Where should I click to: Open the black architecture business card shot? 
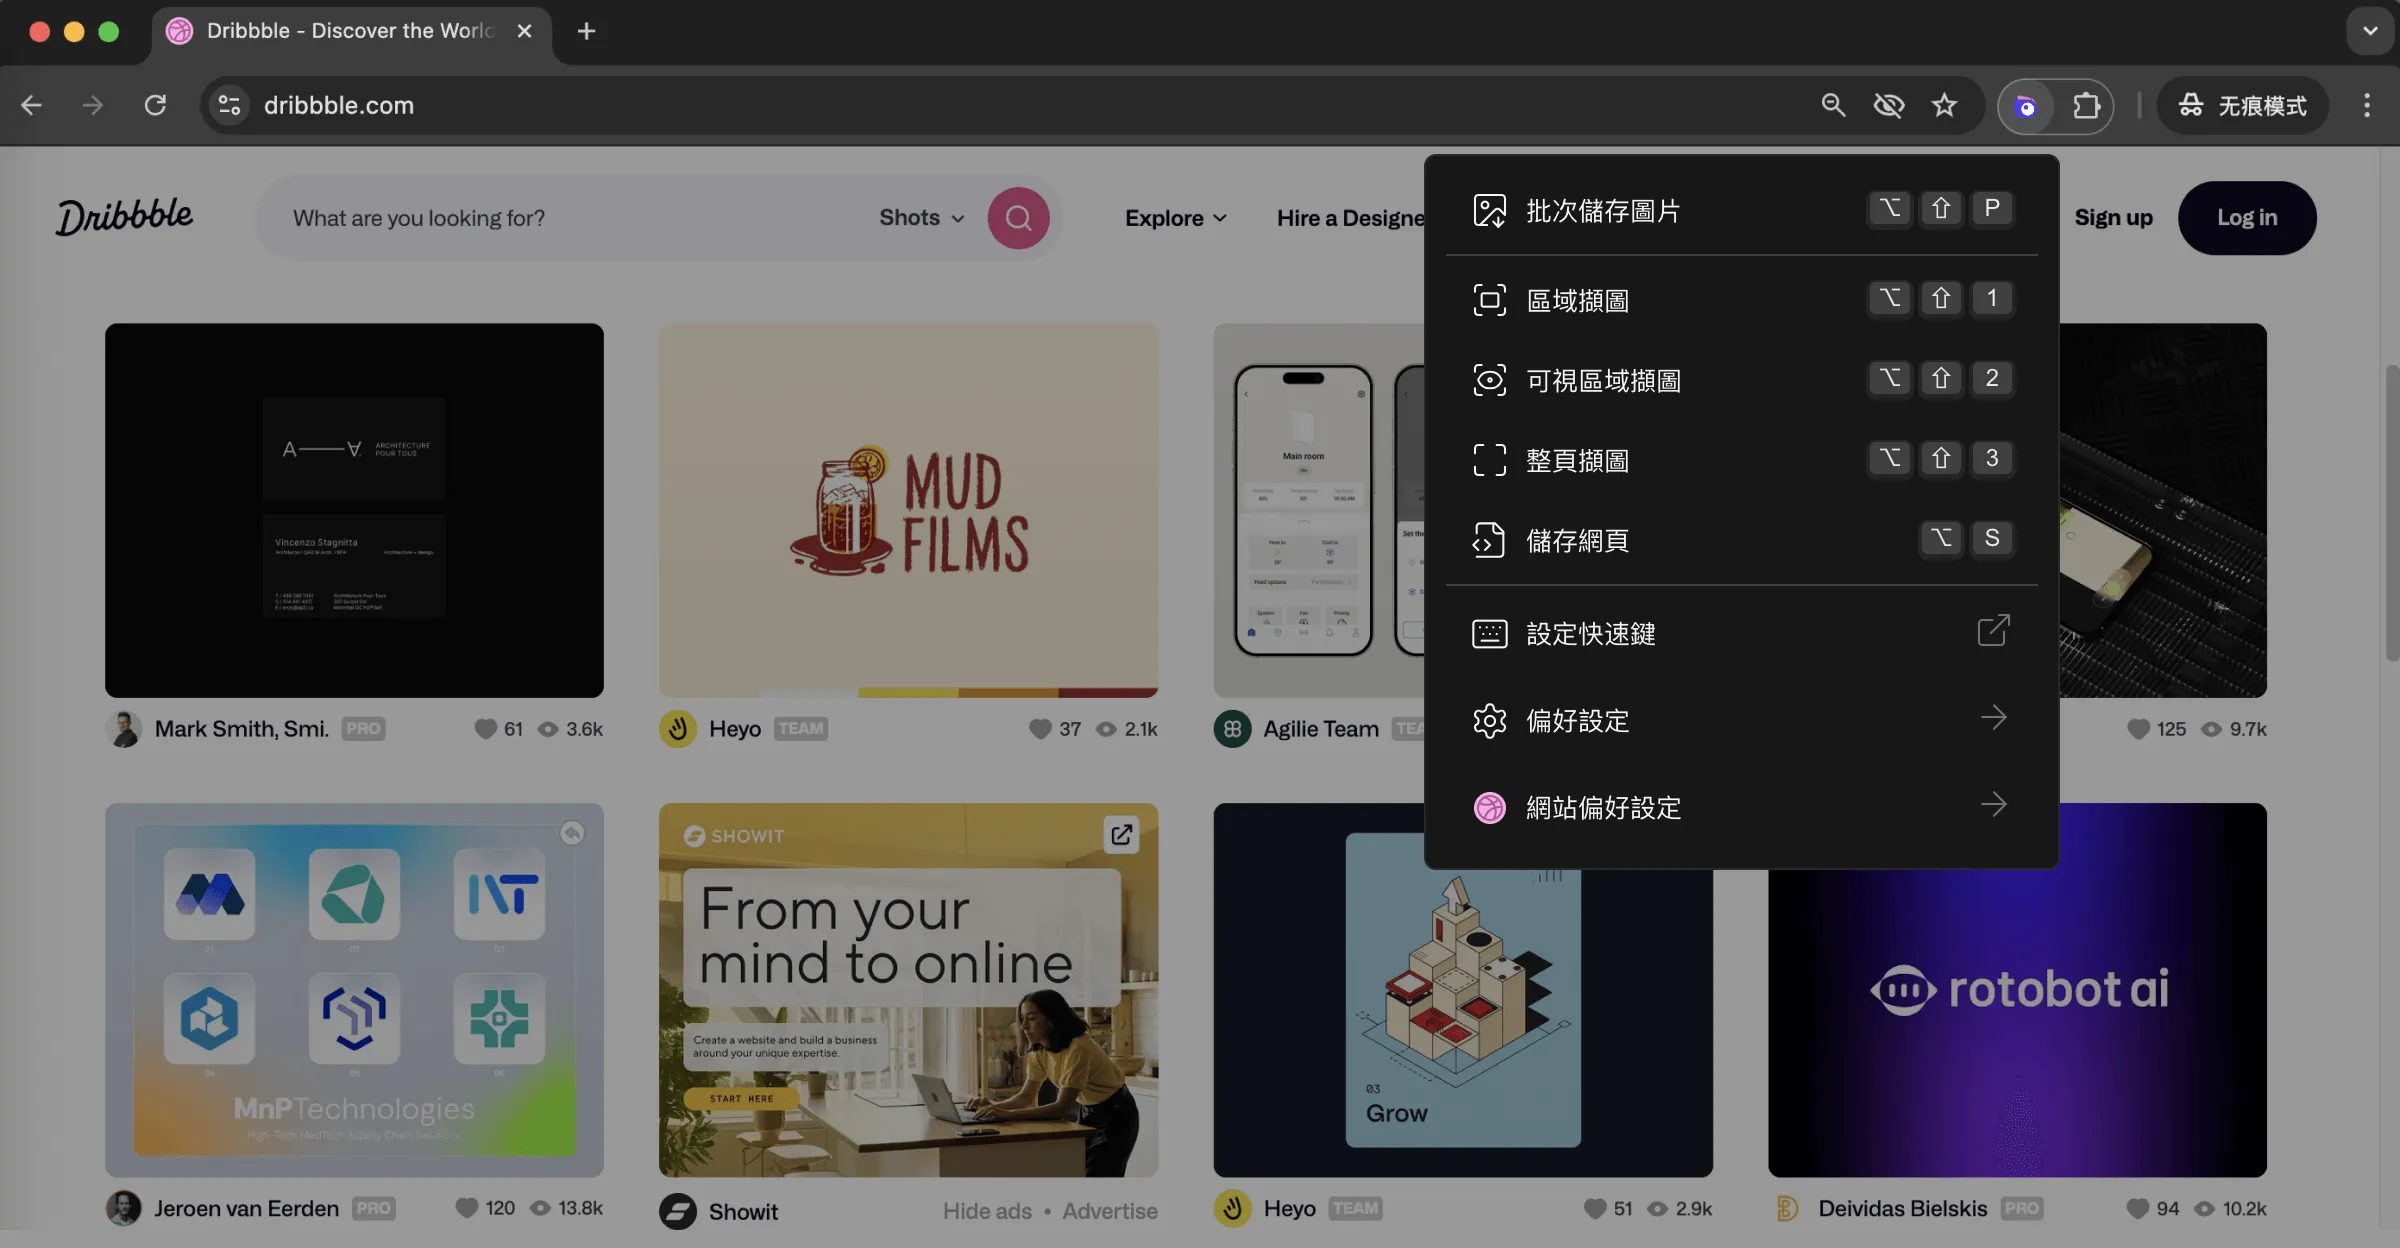click(x=354, y=510)
